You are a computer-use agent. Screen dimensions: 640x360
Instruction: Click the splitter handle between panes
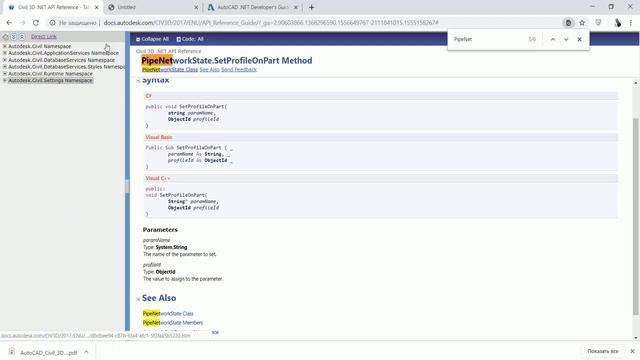click(x=127, y=186)
